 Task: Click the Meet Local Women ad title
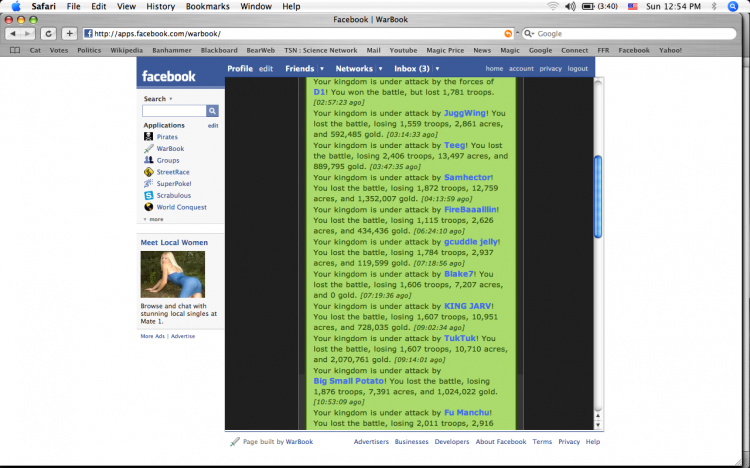174,242
